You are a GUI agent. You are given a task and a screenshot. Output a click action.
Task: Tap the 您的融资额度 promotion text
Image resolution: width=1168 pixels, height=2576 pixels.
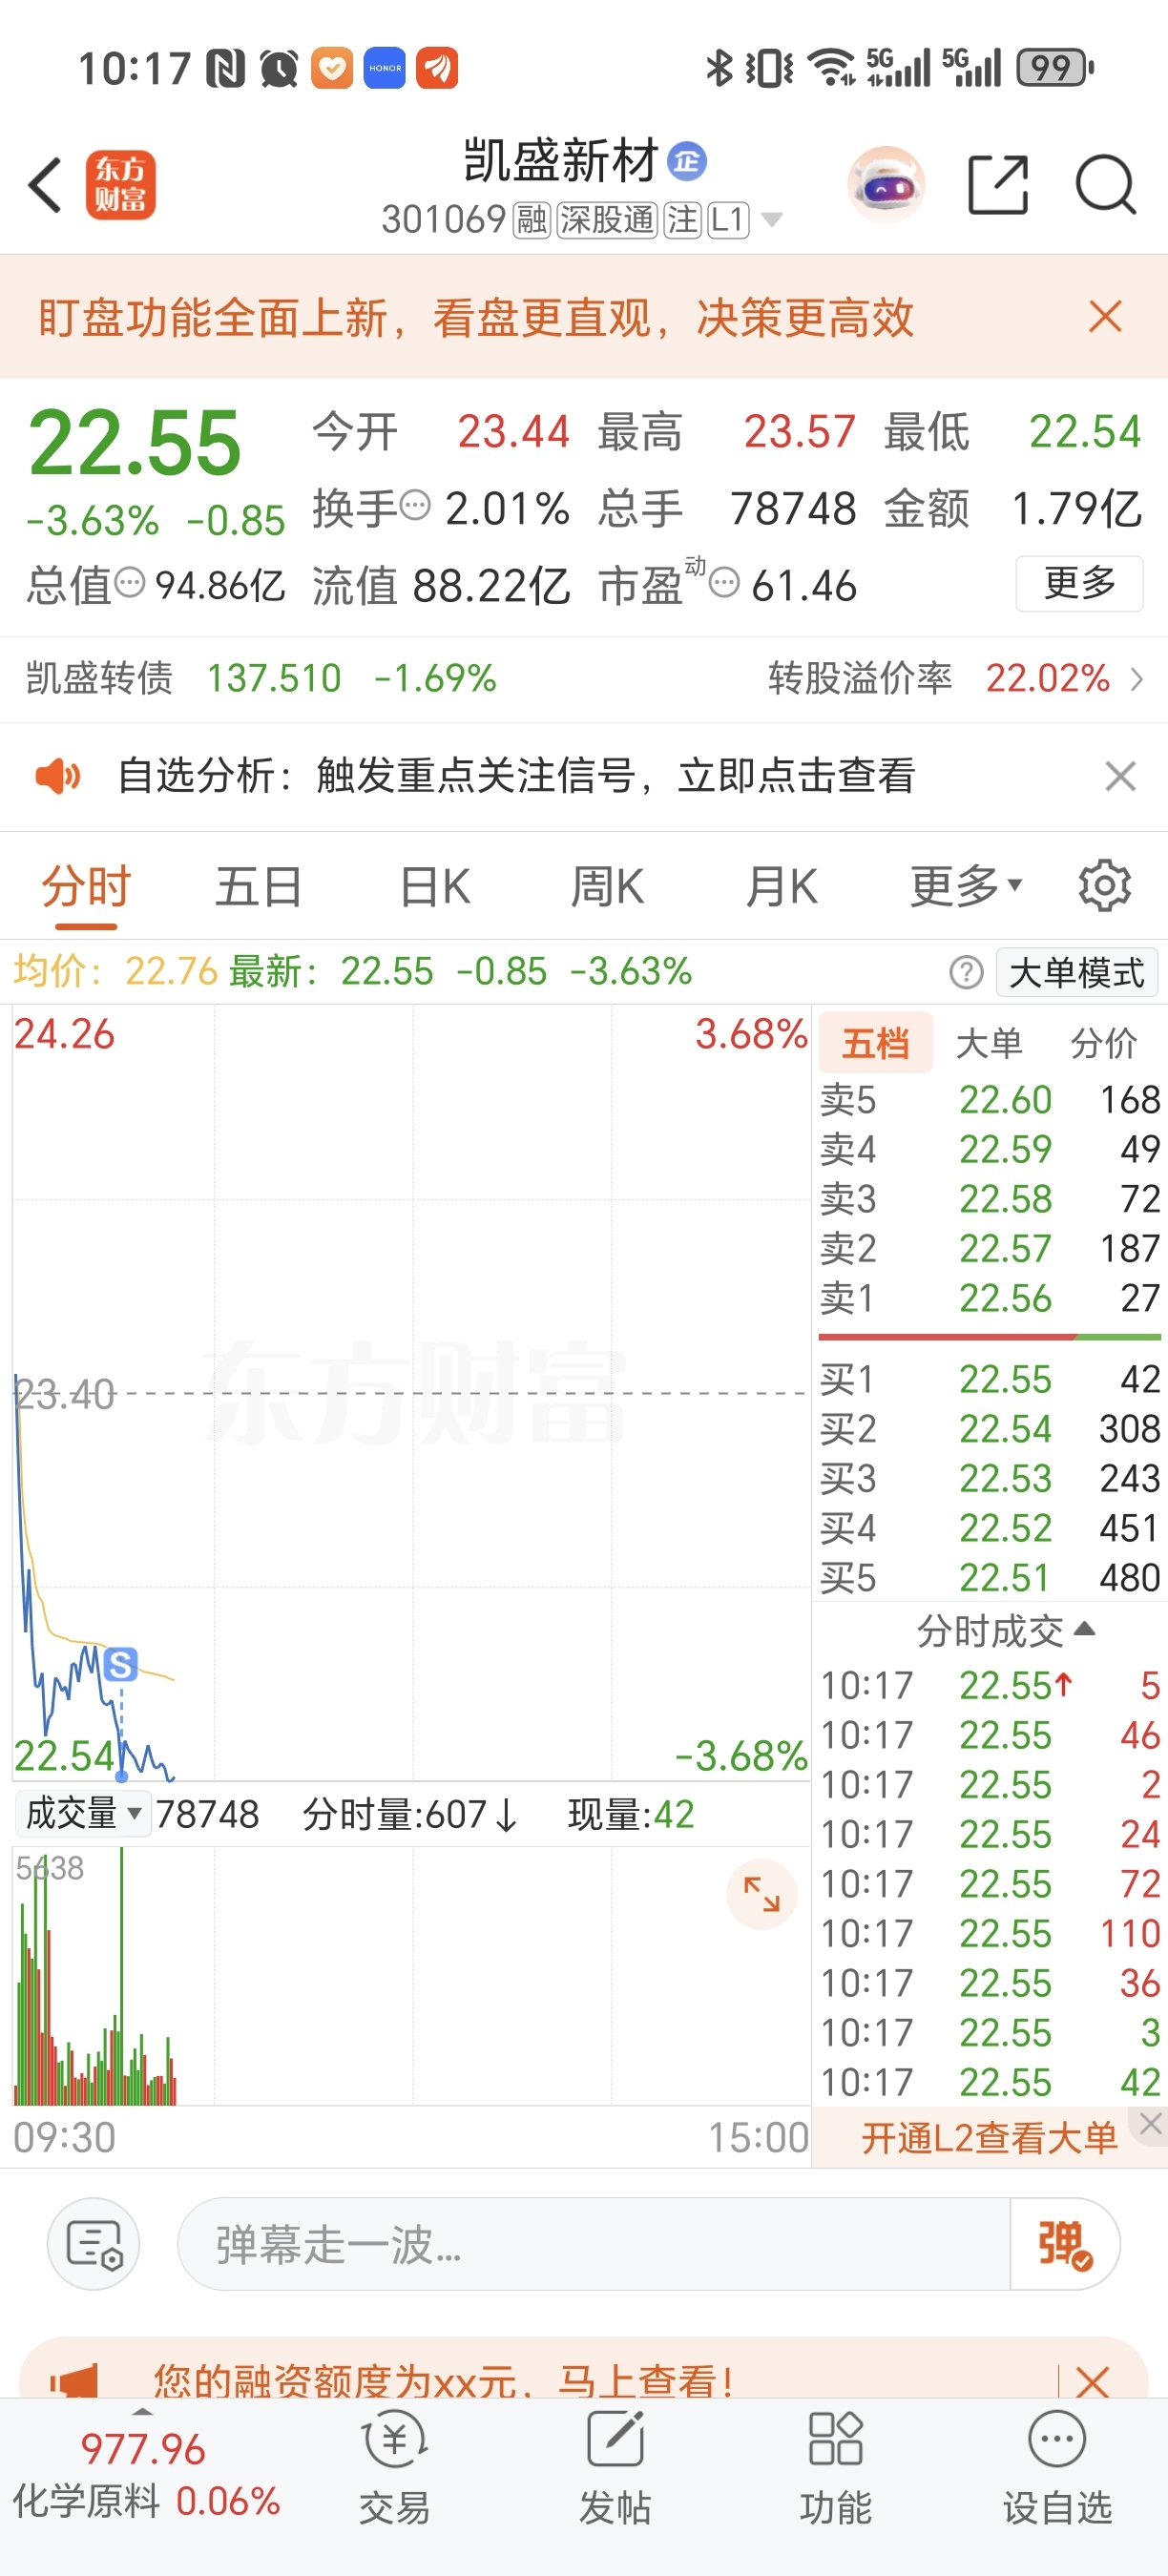click(443, 2381)
